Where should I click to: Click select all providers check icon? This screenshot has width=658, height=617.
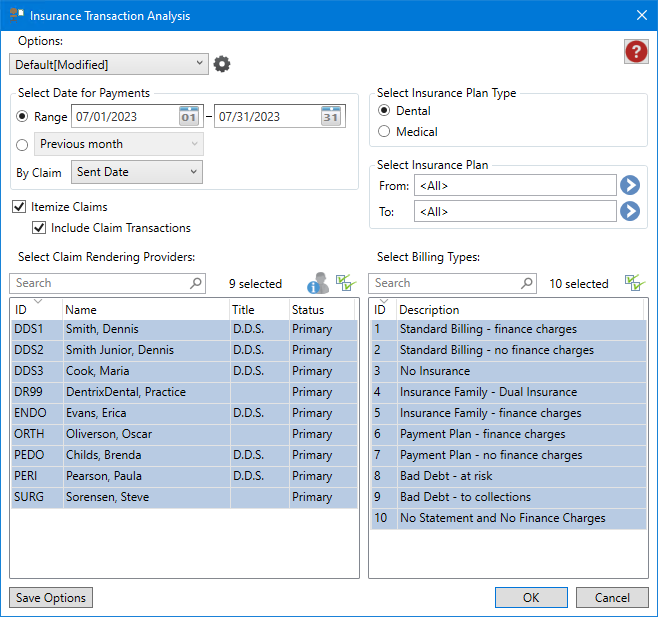point(346,283)
